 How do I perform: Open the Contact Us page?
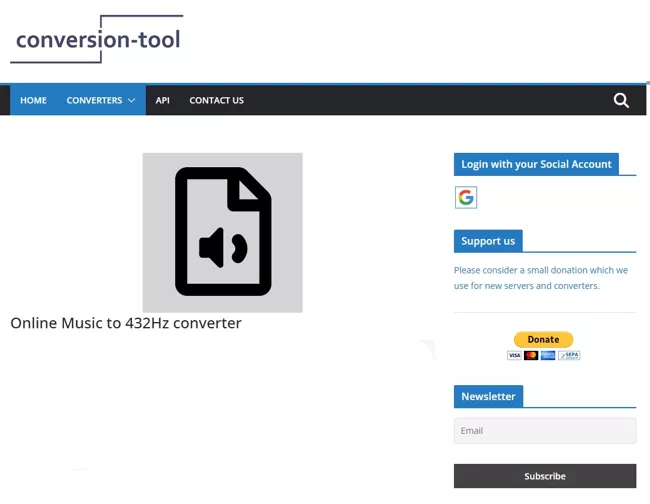216,100
